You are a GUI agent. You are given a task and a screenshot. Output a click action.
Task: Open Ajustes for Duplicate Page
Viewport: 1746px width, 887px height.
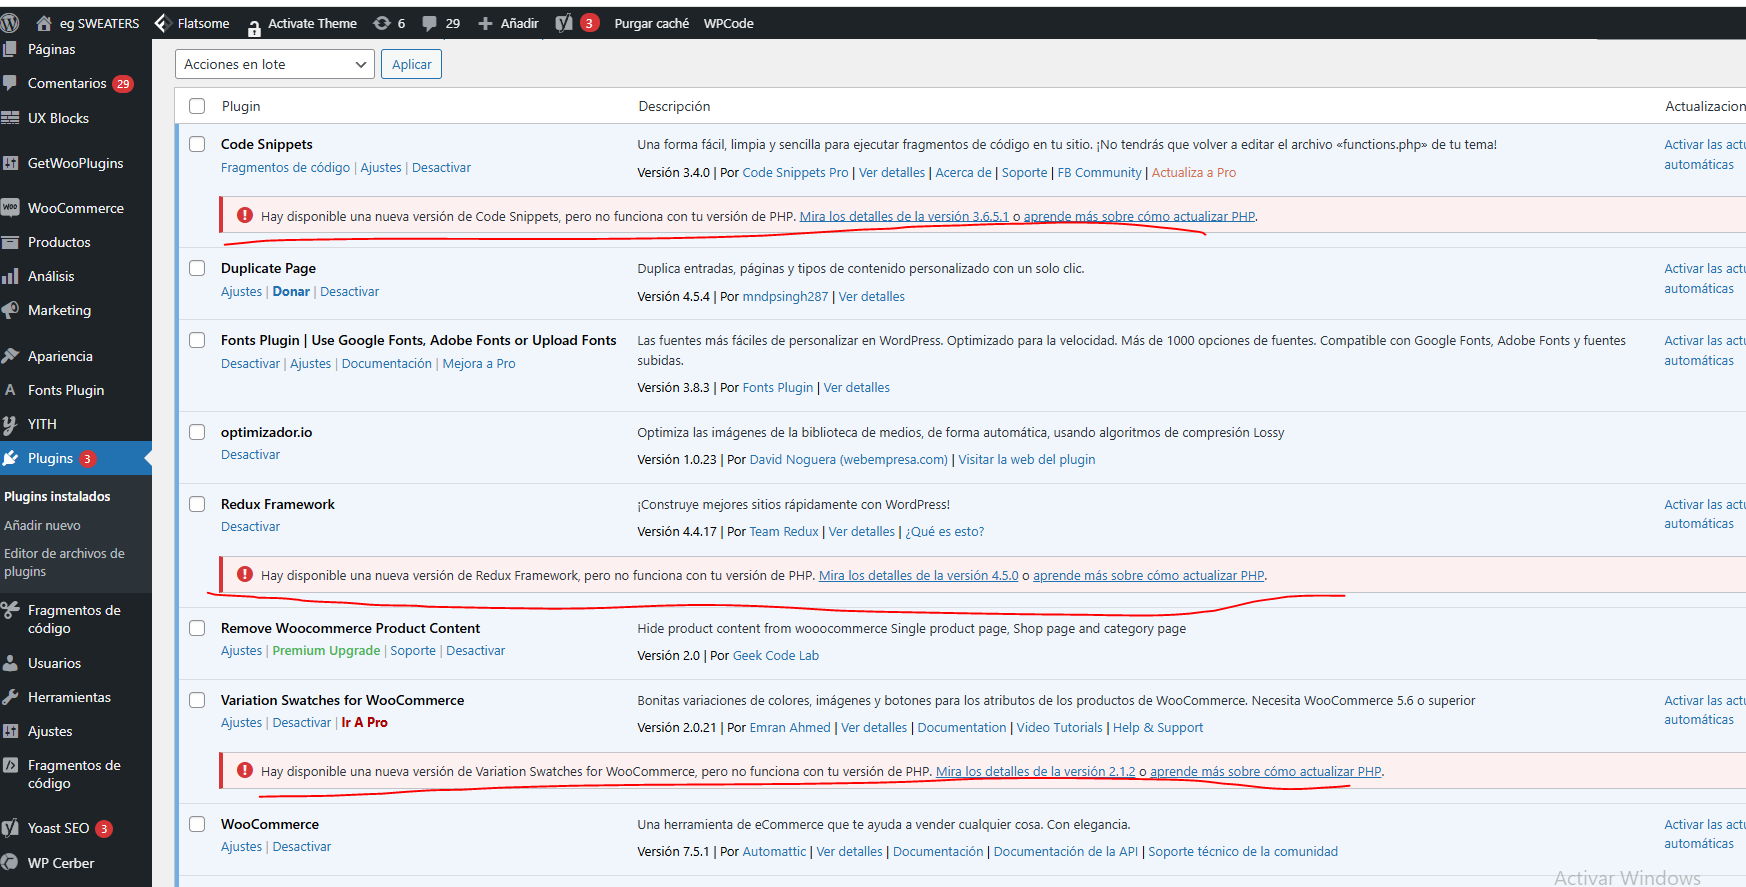click(241, 292)
